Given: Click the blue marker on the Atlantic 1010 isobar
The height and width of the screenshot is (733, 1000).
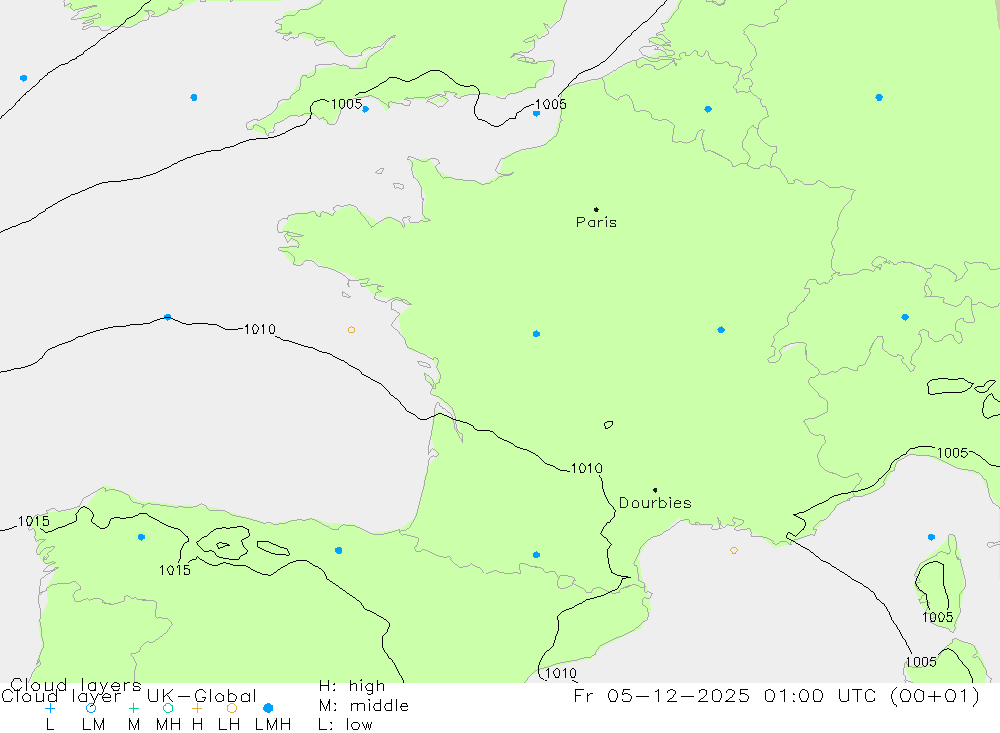Looking at the screenshot, I should [168, 317].
